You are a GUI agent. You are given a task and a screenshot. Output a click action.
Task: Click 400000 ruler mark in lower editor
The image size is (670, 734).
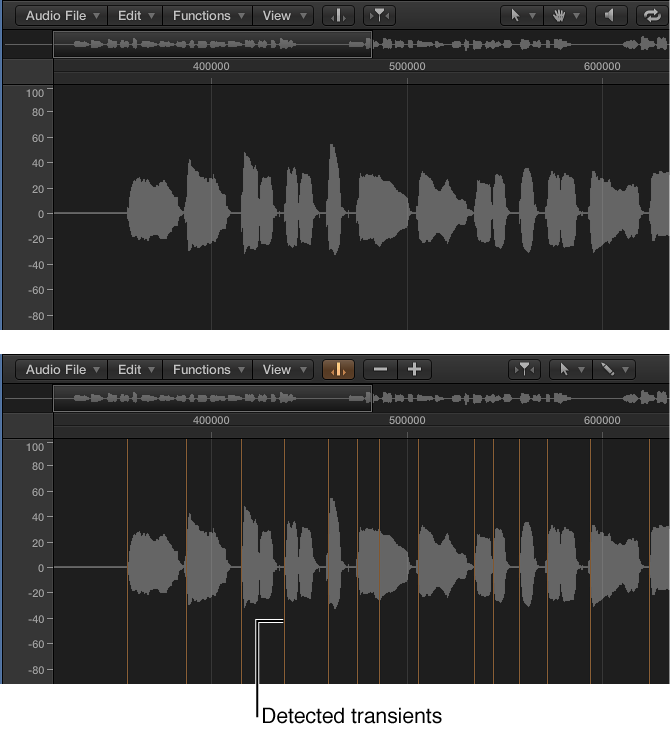tap(211, 420)
